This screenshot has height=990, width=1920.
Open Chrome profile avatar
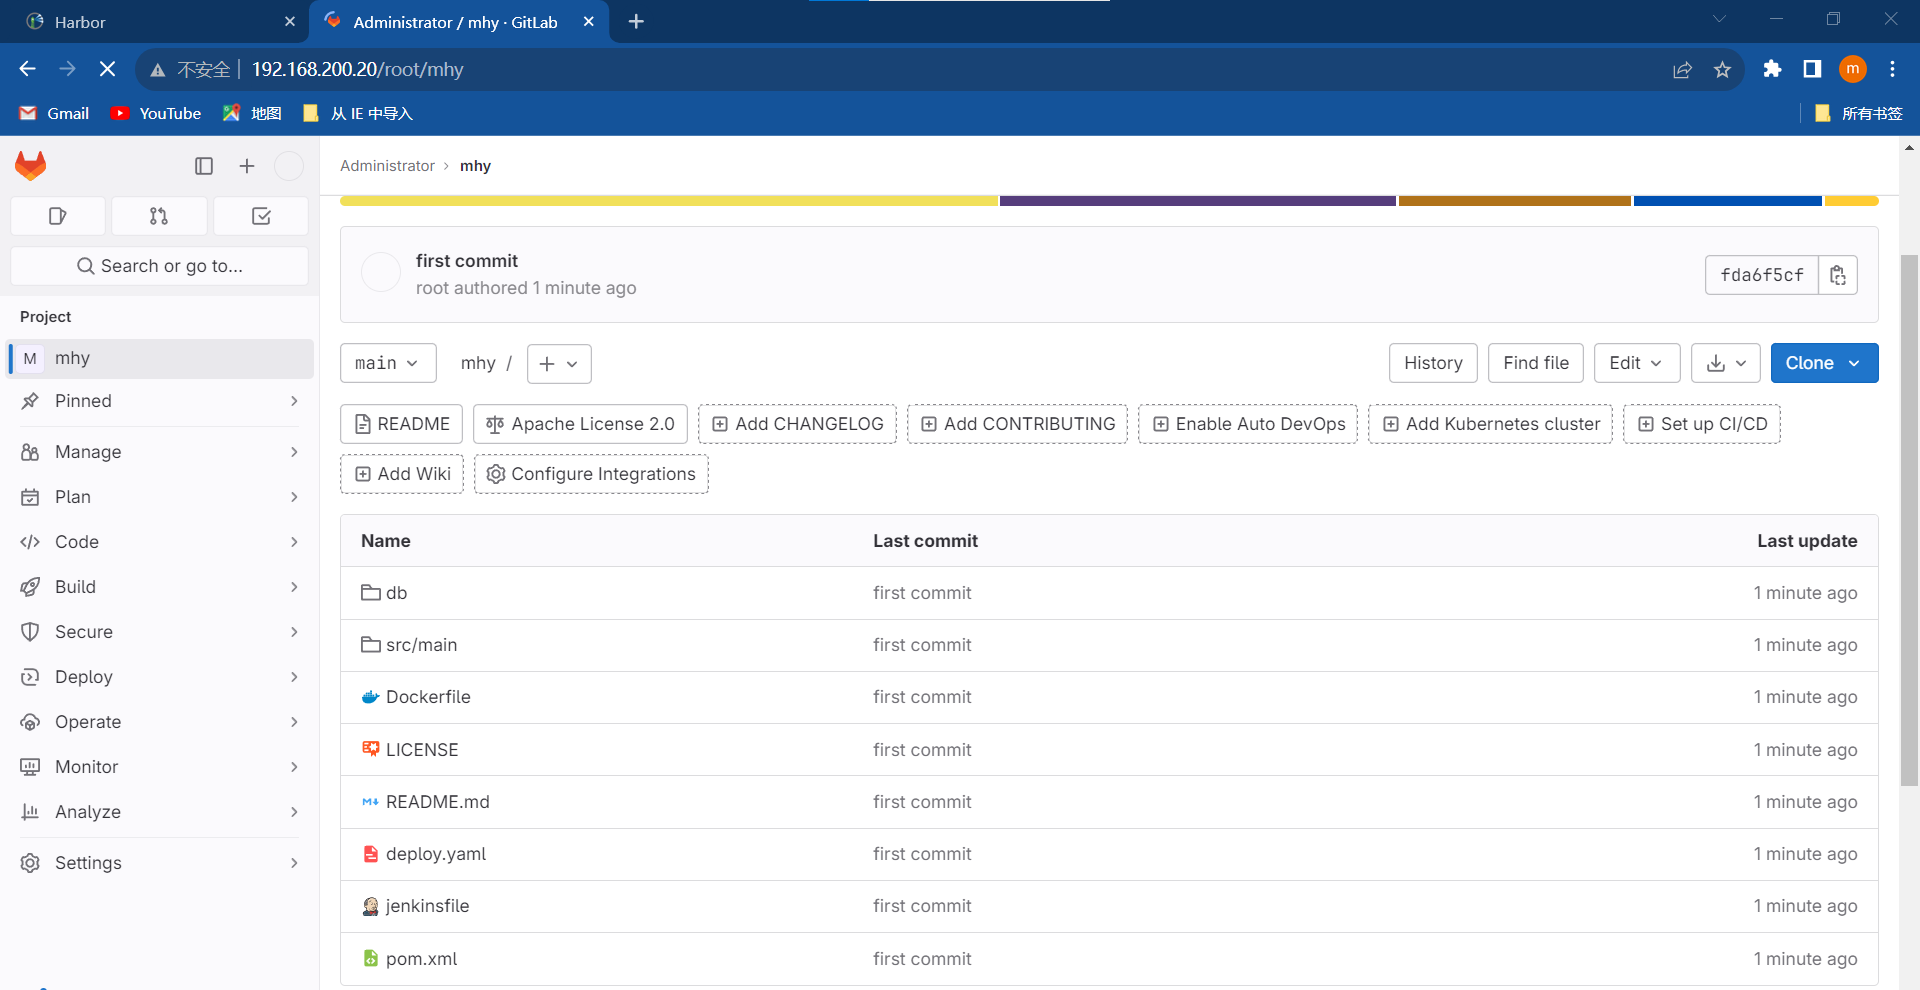coord(1853,69)
